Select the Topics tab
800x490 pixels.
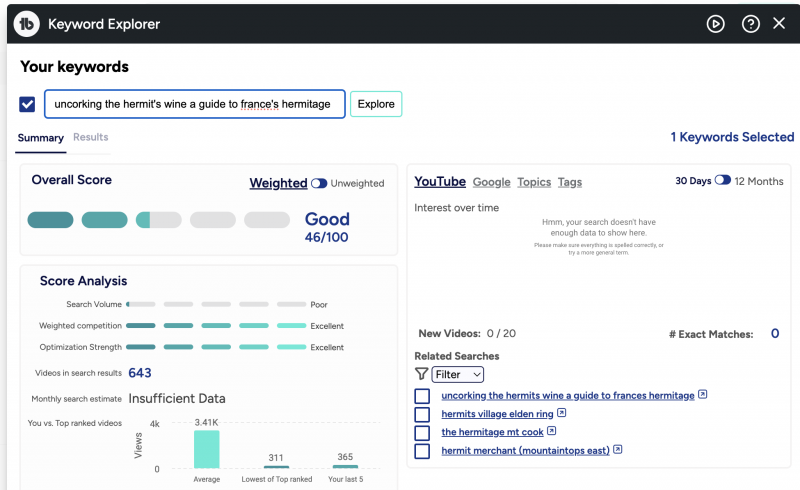(534, 182)
